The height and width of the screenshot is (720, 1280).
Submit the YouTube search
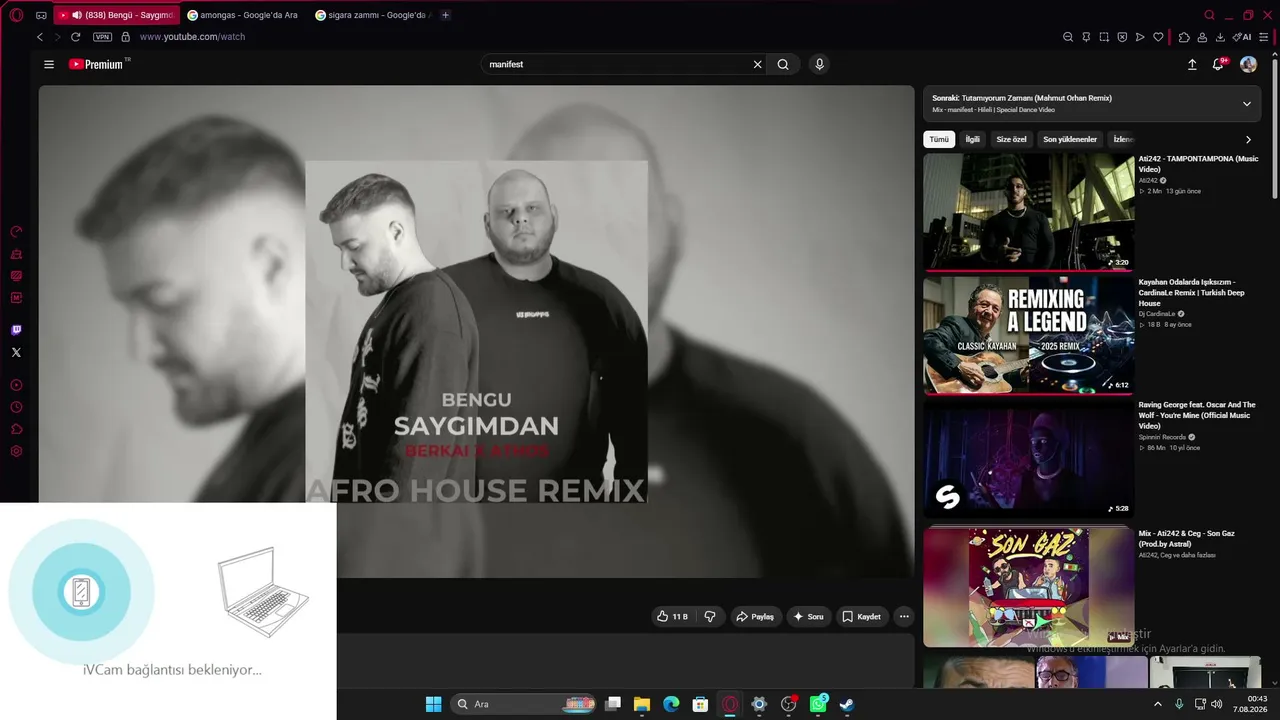pyautogui.click(x=783, y=64)
